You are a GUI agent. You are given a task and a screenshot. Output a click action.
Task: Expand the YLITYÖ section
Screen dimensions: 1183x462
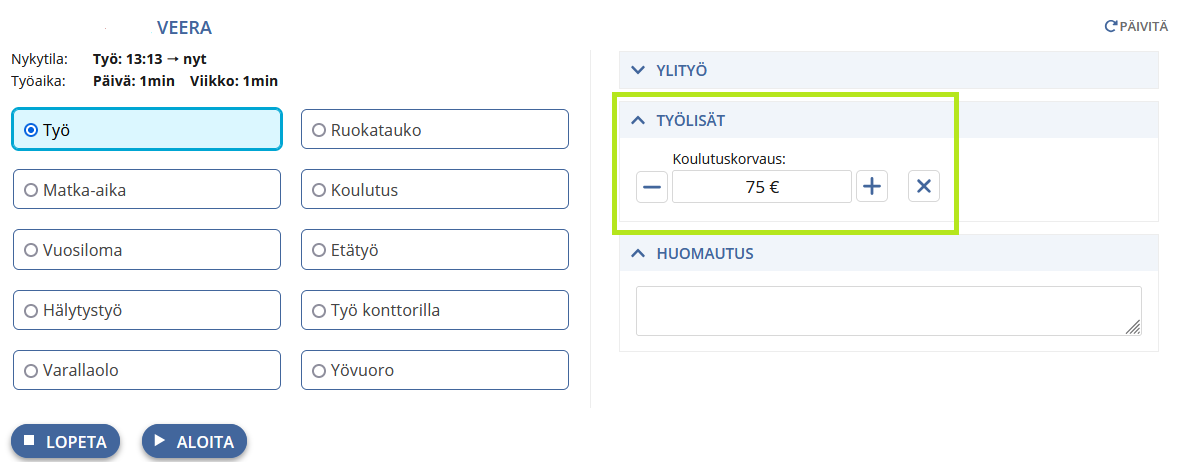click(x=889, y=71)
